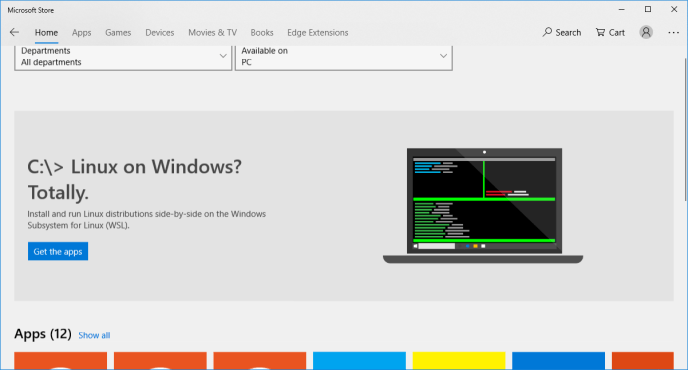Click Show all link next to Apps
Screen dimensions: 688x370
click(x=94, y=335)
